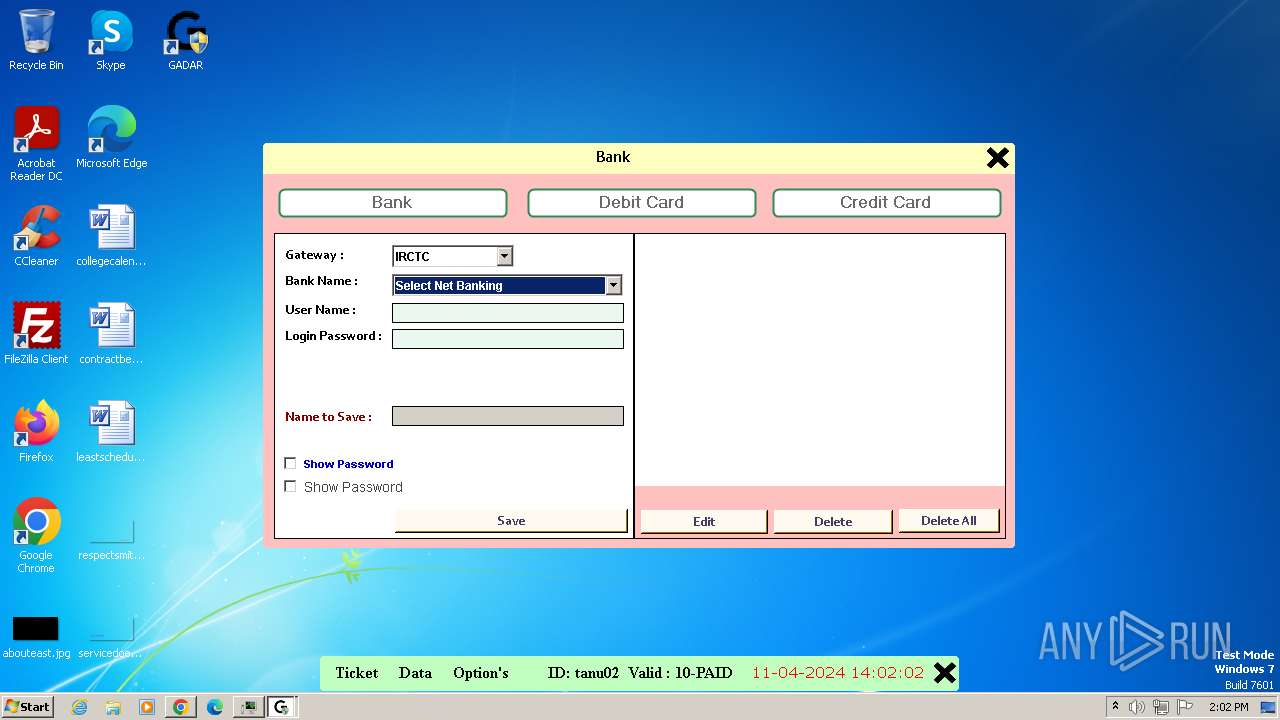The image size is (1280, 720).
Task: Open CCleaner desktop shortcut
Action: pos(36,236)
